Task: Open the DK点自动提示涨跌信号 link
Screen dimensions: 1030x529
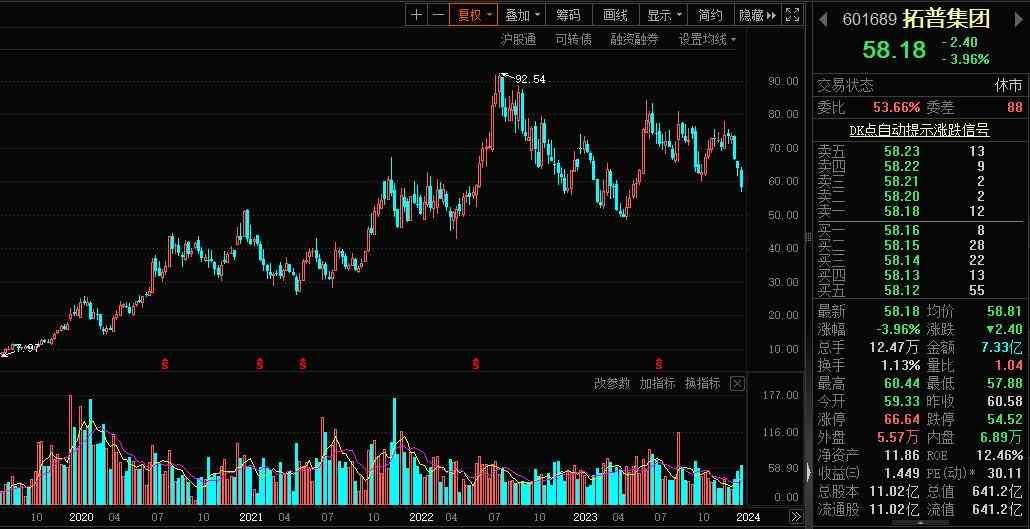Action: pyautogui.click(x=919, y=130)
